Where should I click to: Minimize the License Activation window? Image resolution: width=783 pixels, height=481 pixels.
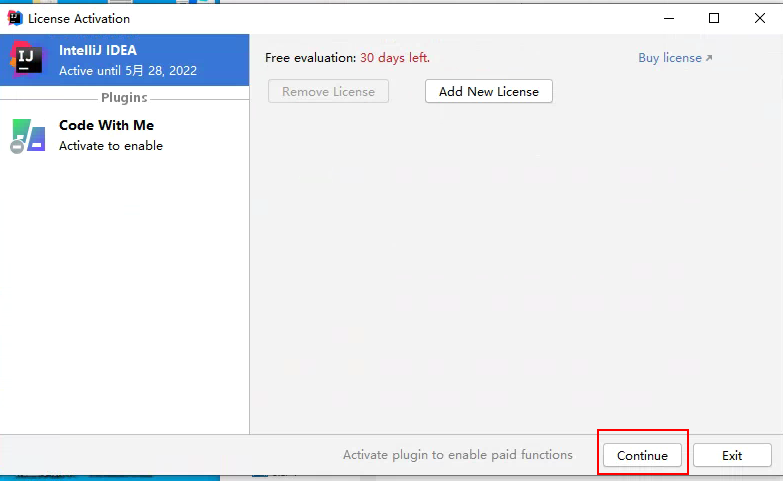click(667, 18)
